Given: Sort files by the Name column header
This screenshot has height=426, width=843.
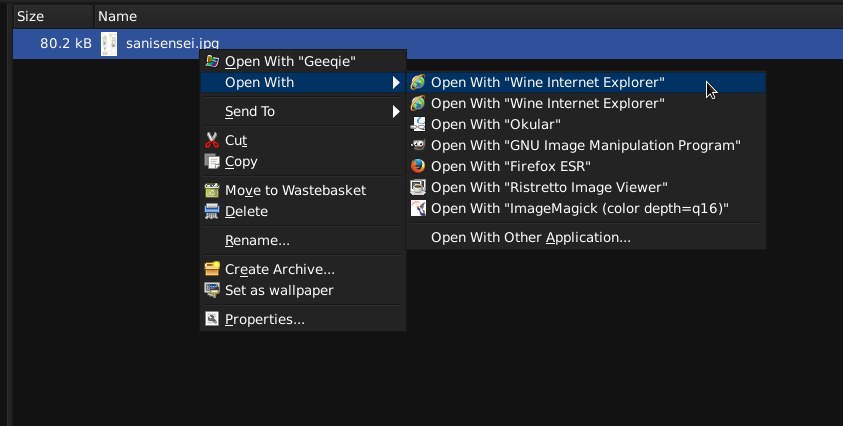Looking at the screenshot, I should tap(117, 16).
